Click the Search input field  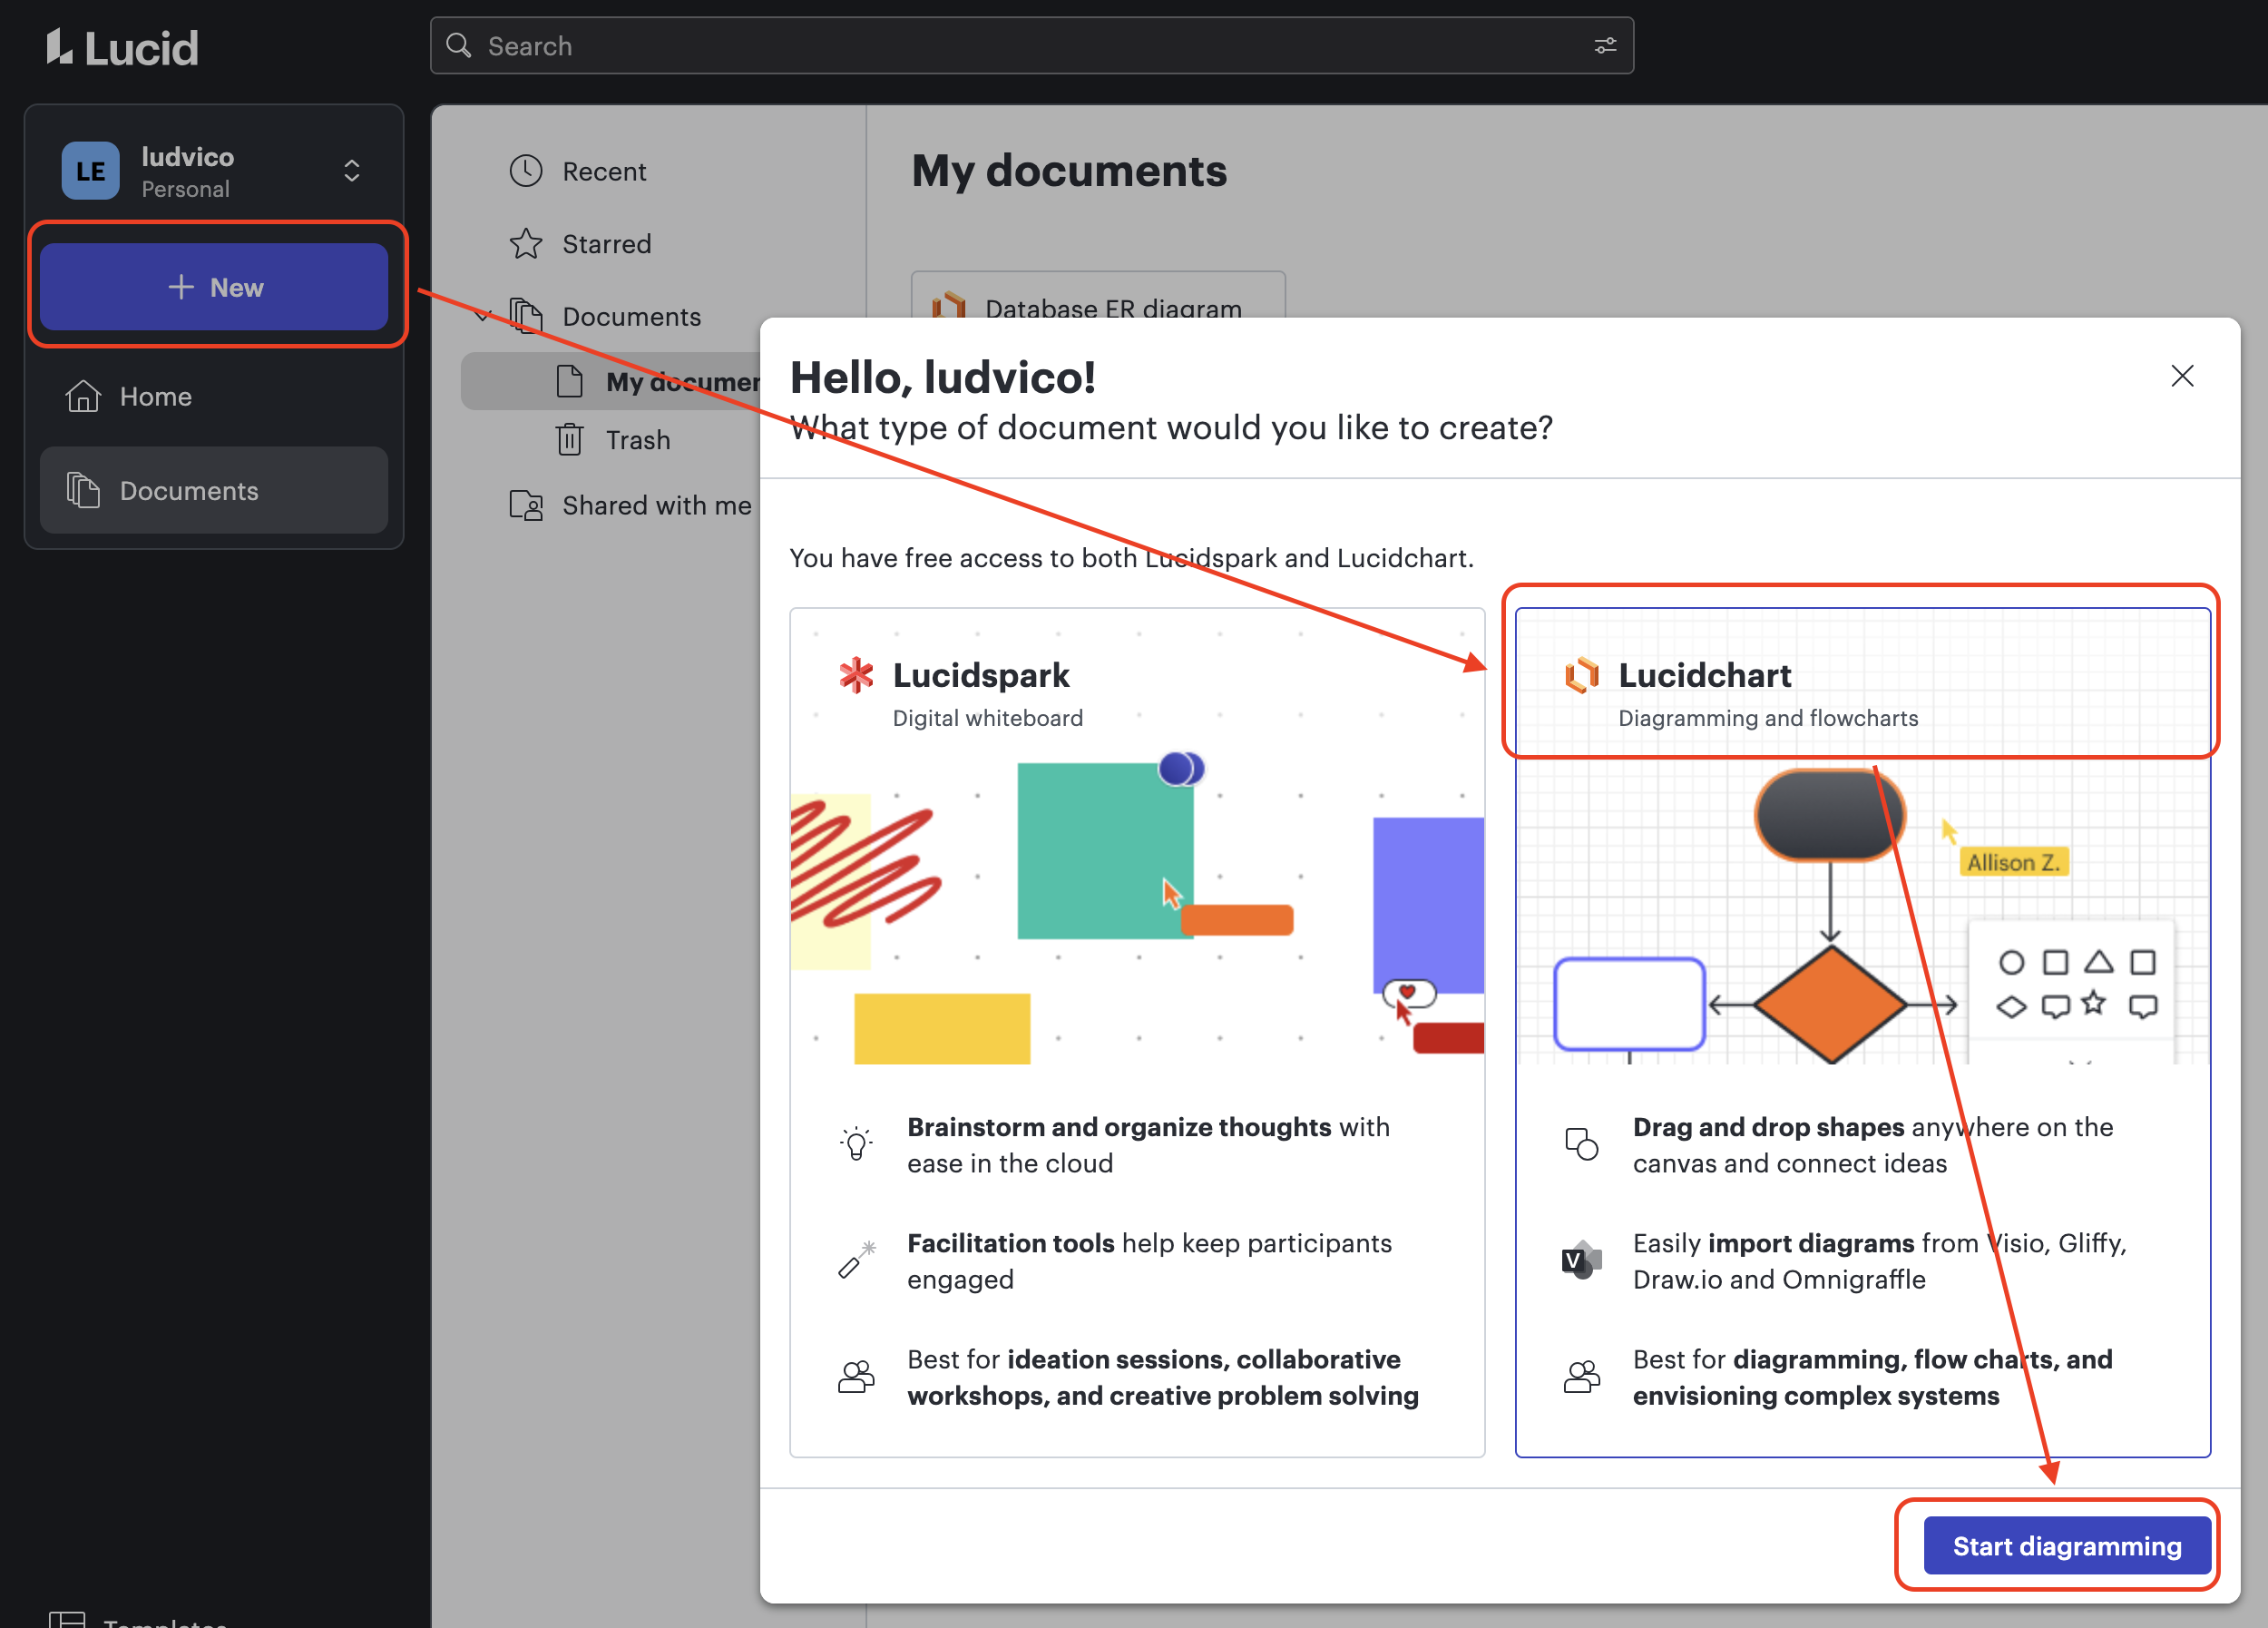[1032, 45]
